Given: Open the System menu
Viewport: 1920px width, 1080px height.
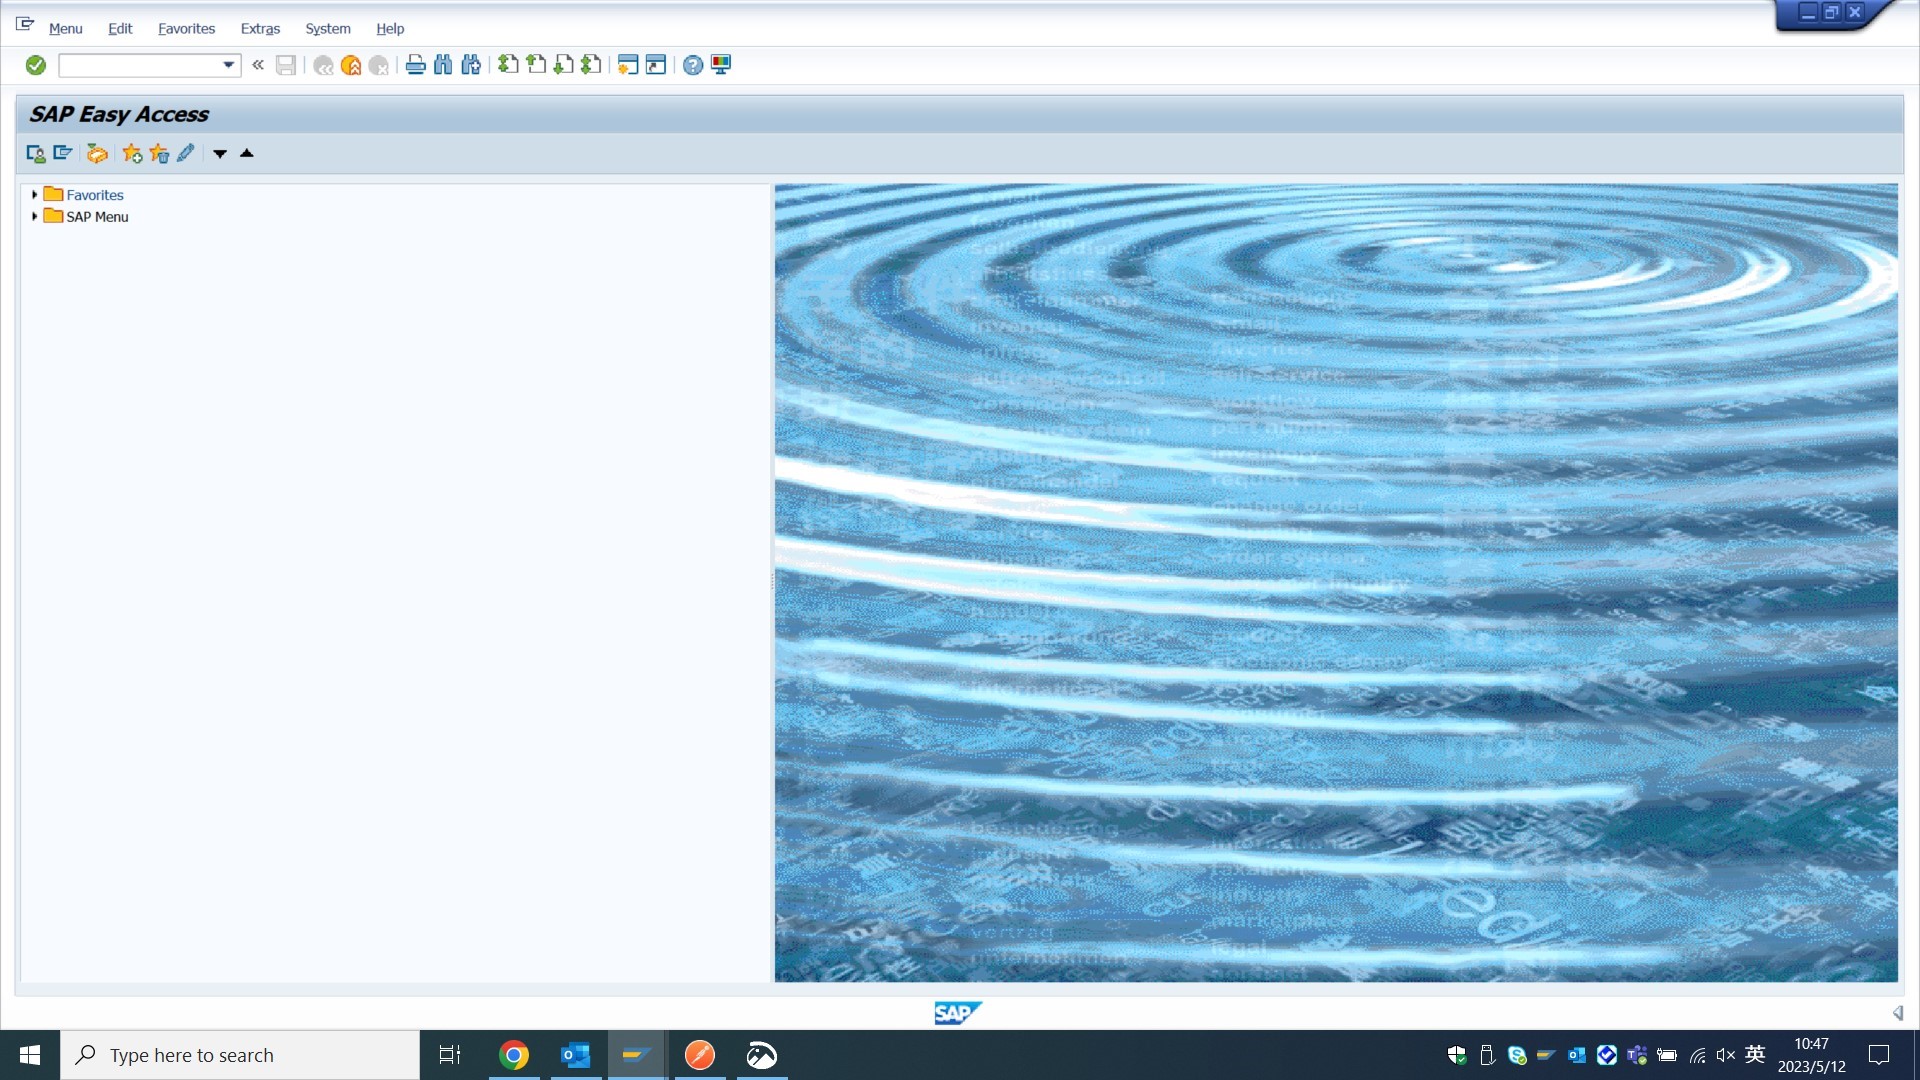Looking at the screenshot, I should coord(328,28).
